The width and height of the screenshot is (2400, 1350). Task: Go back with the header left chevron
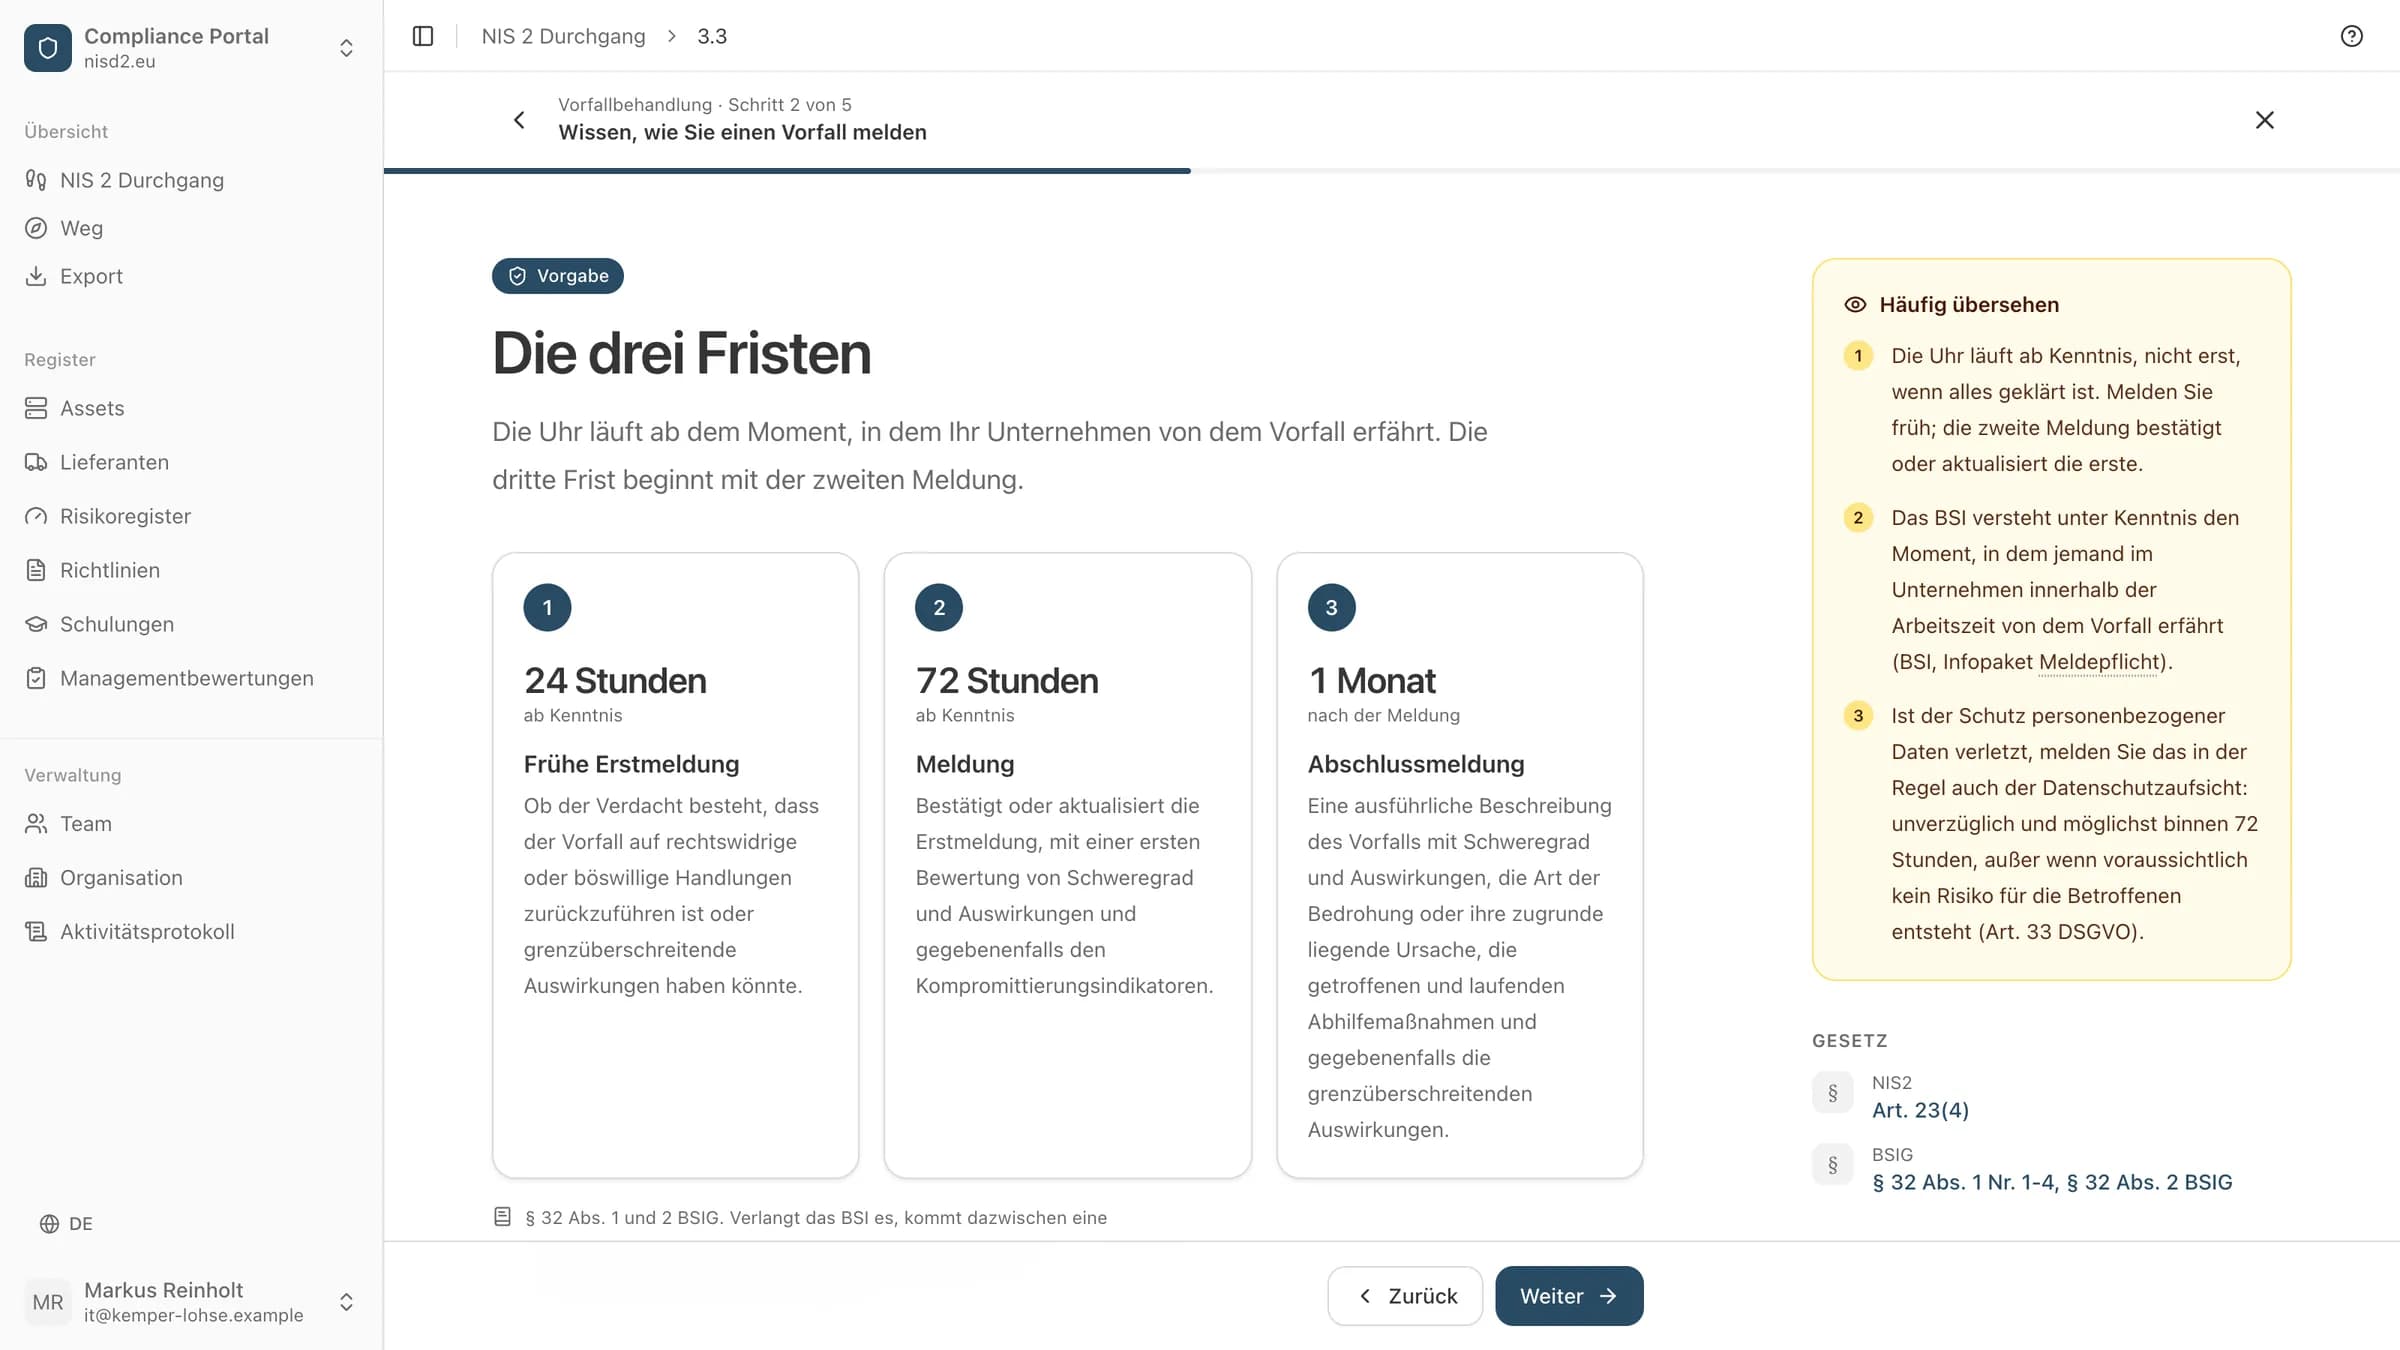(x=519, y=120)
